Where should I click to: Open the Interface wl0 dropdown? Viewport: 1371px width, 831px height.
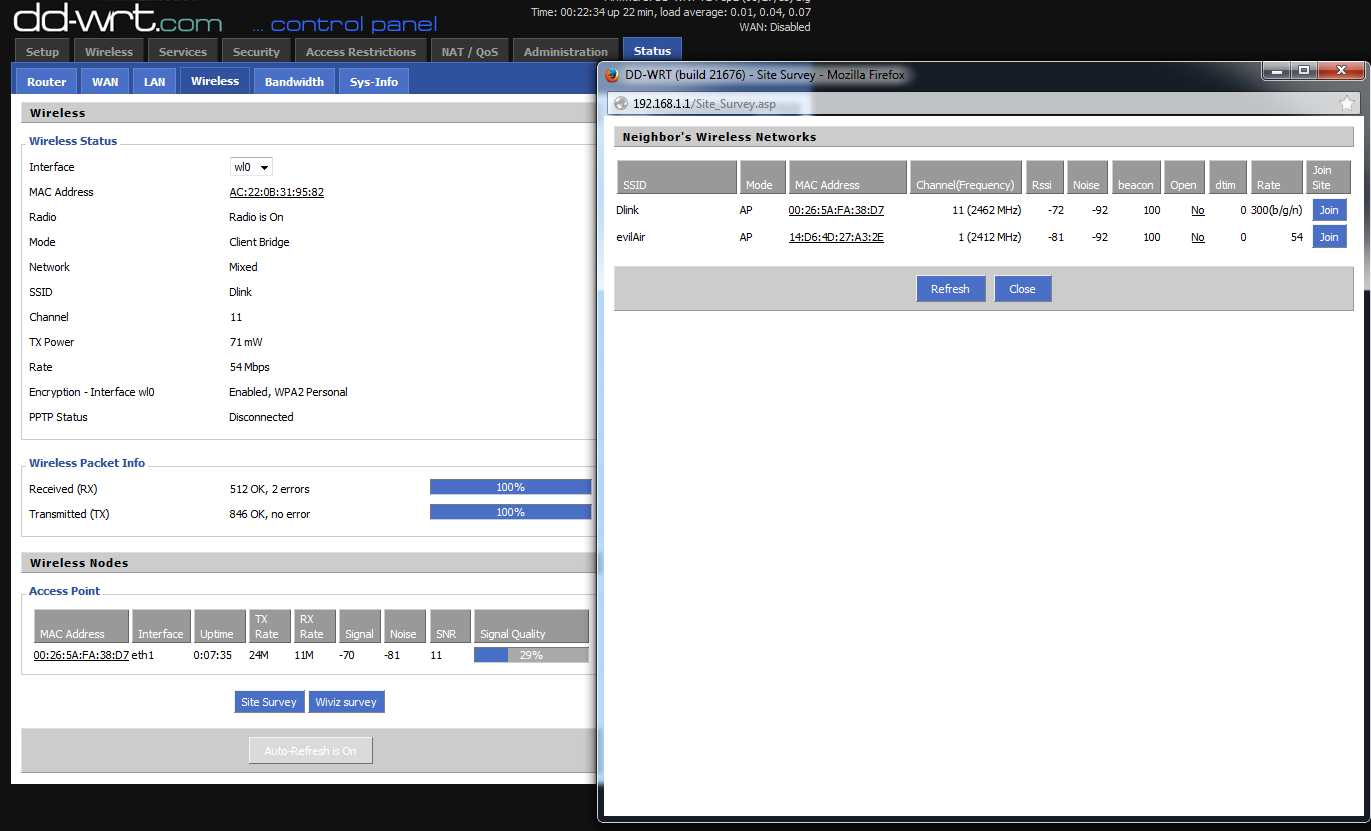tap(252, 167)
